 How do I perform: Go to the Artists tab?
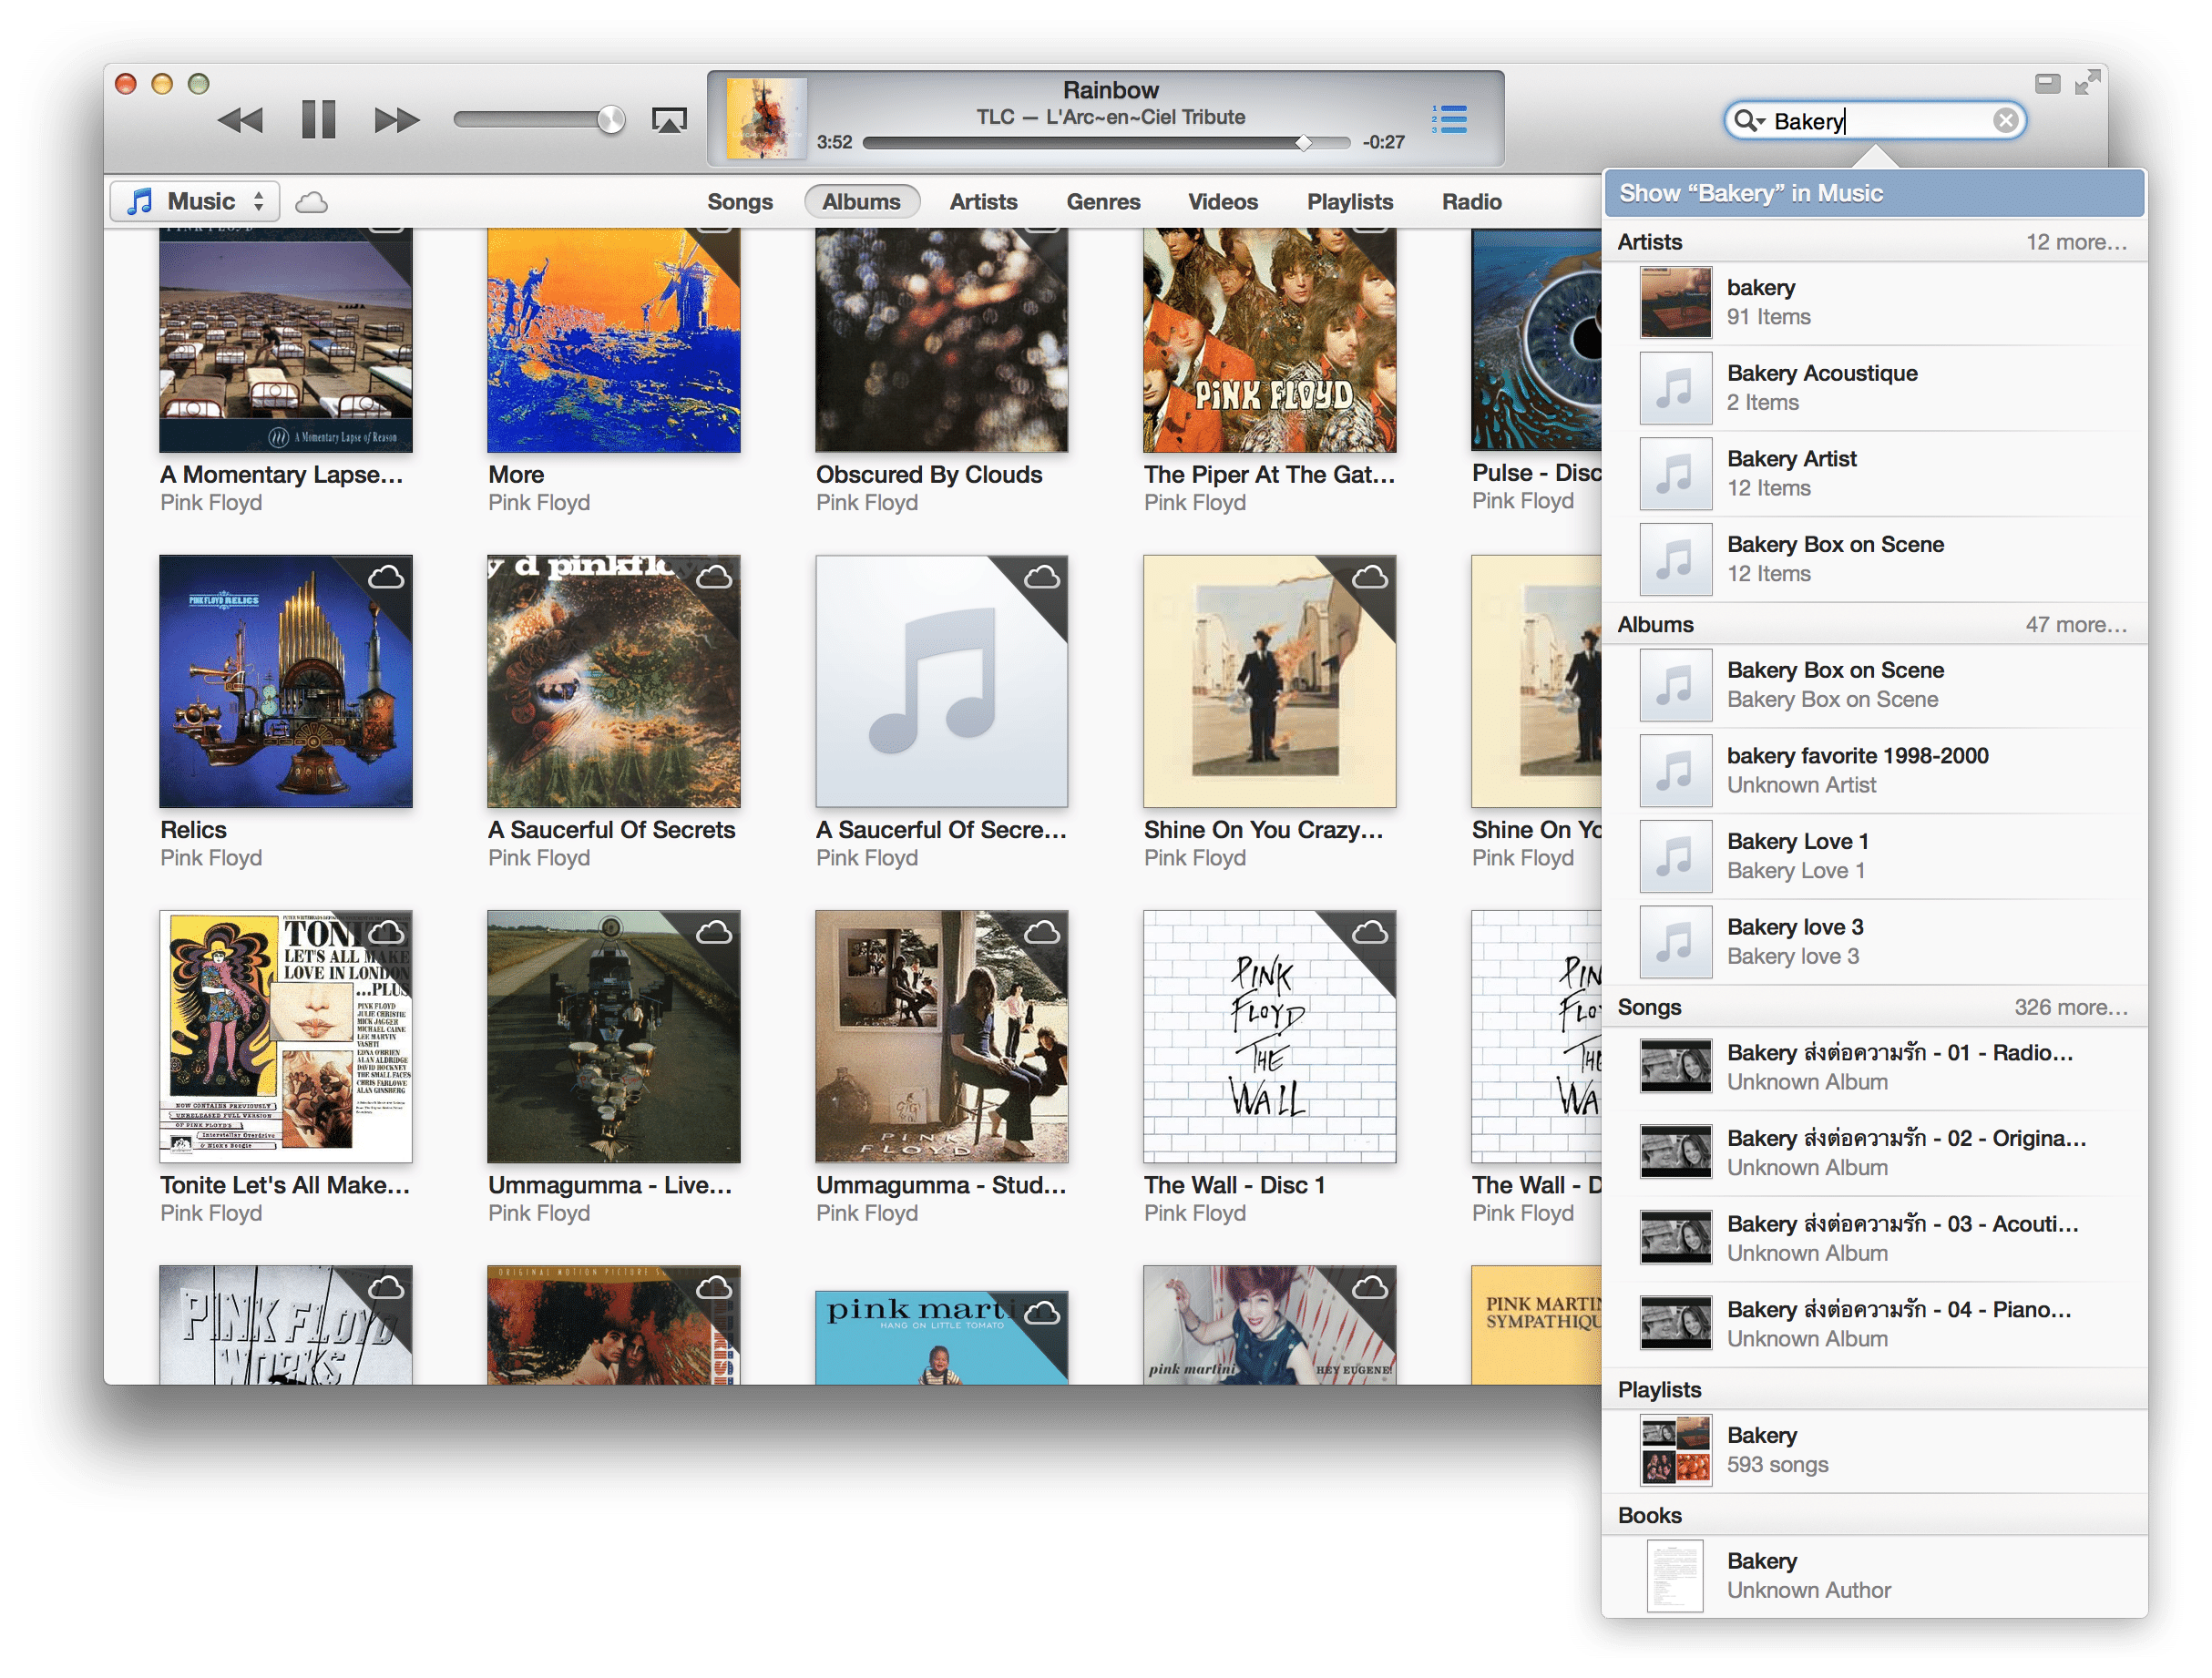click(x=983, y=202)
